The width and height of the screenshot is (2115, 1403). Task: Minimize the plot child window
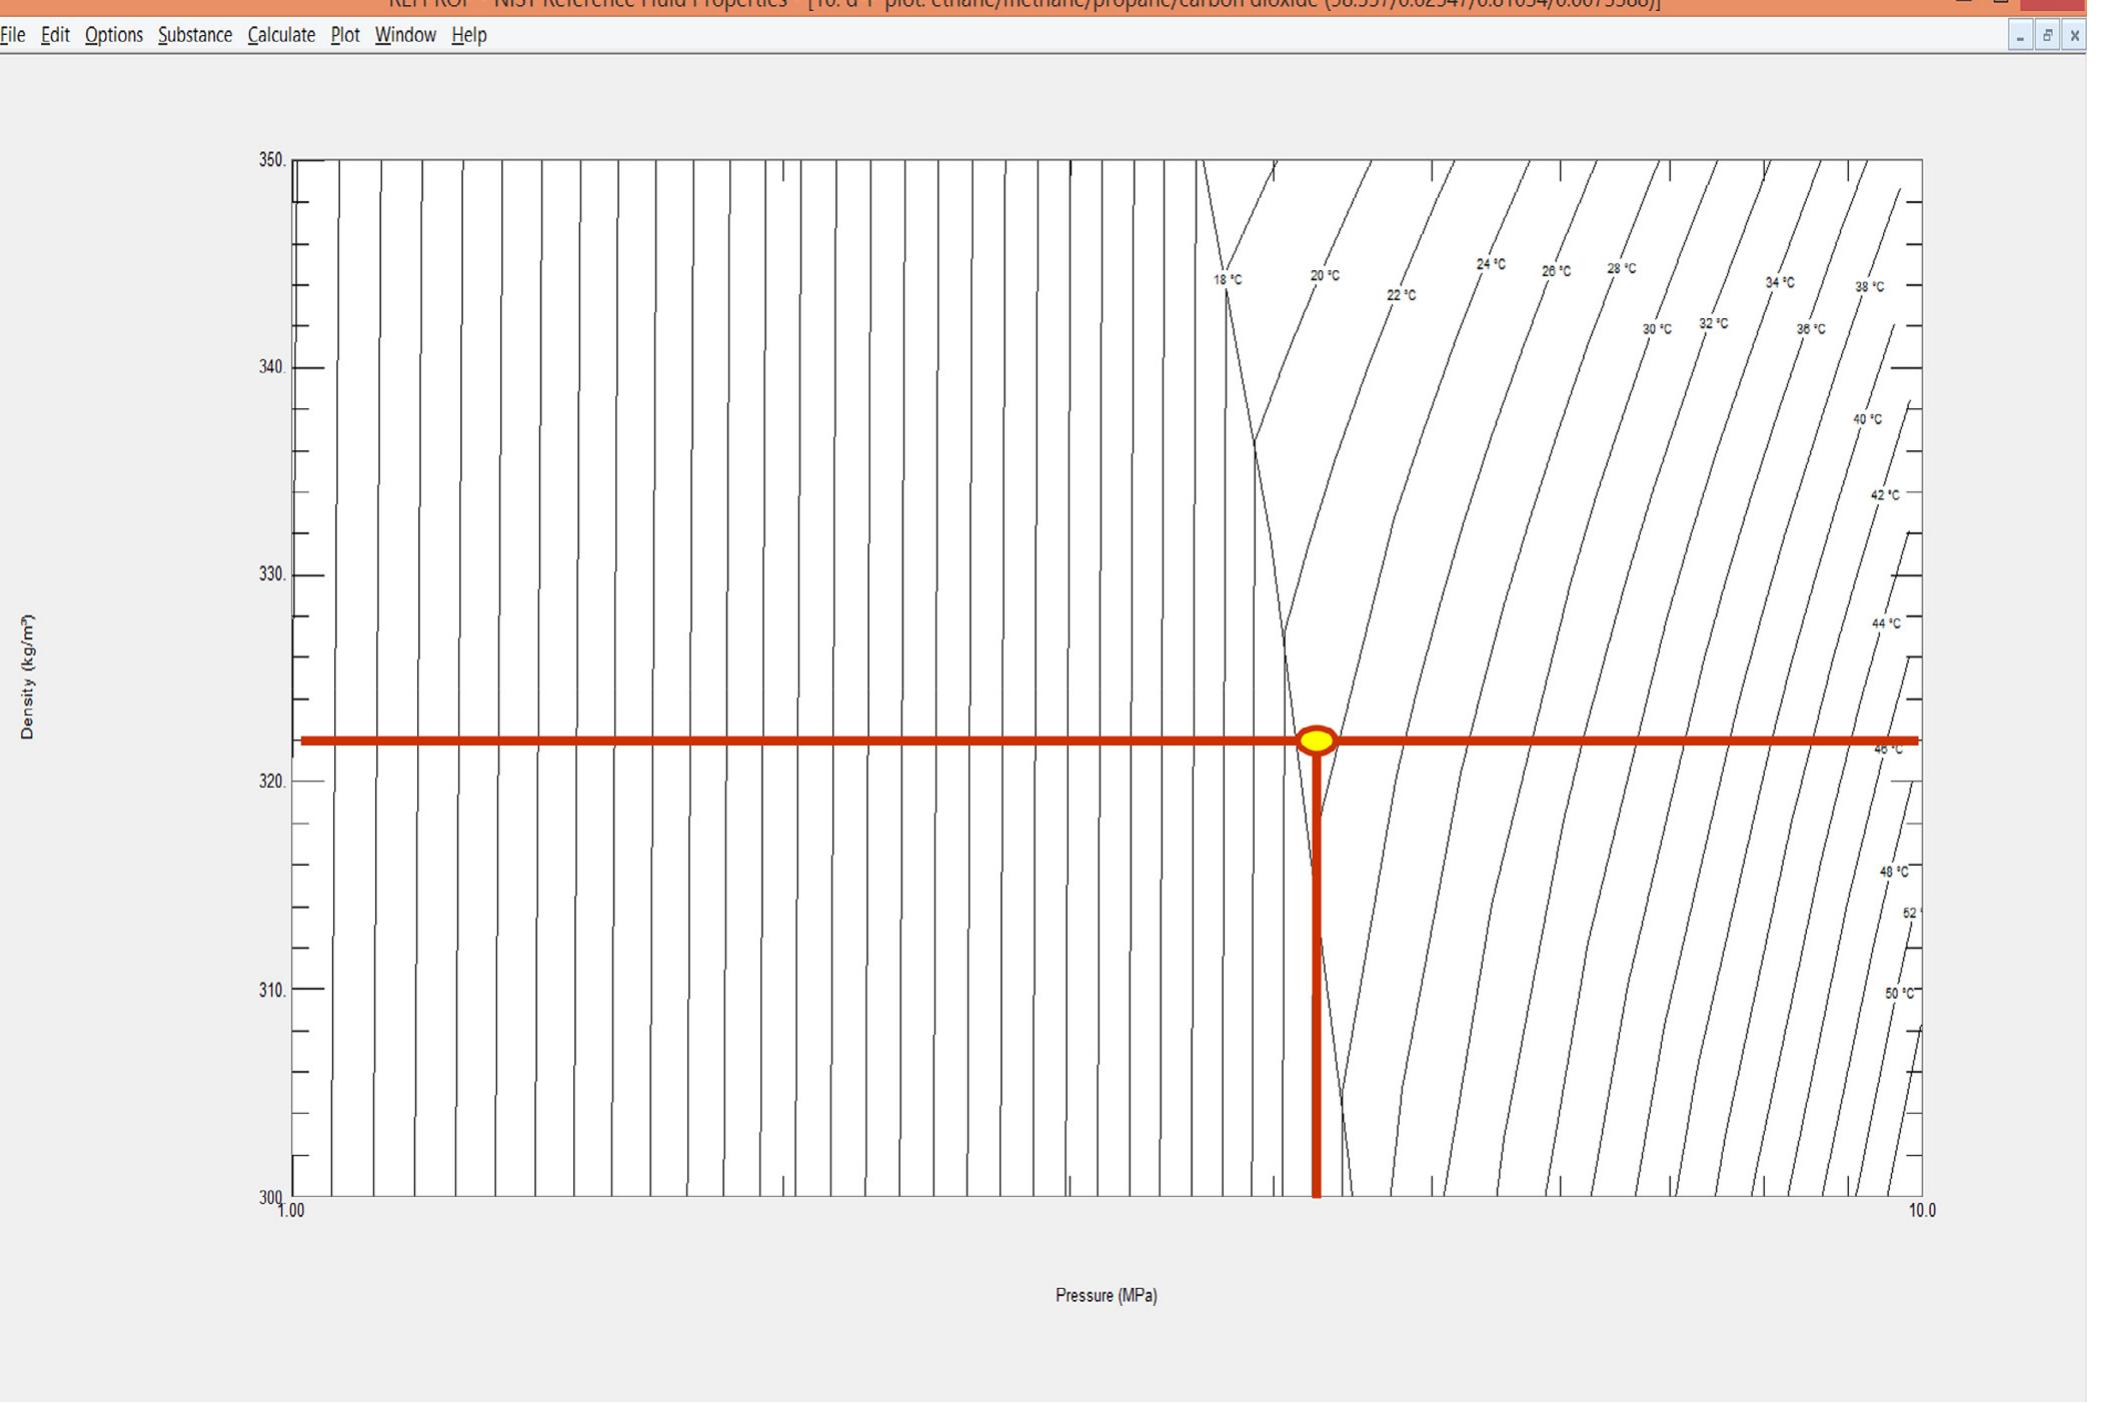pos(2020,36)
